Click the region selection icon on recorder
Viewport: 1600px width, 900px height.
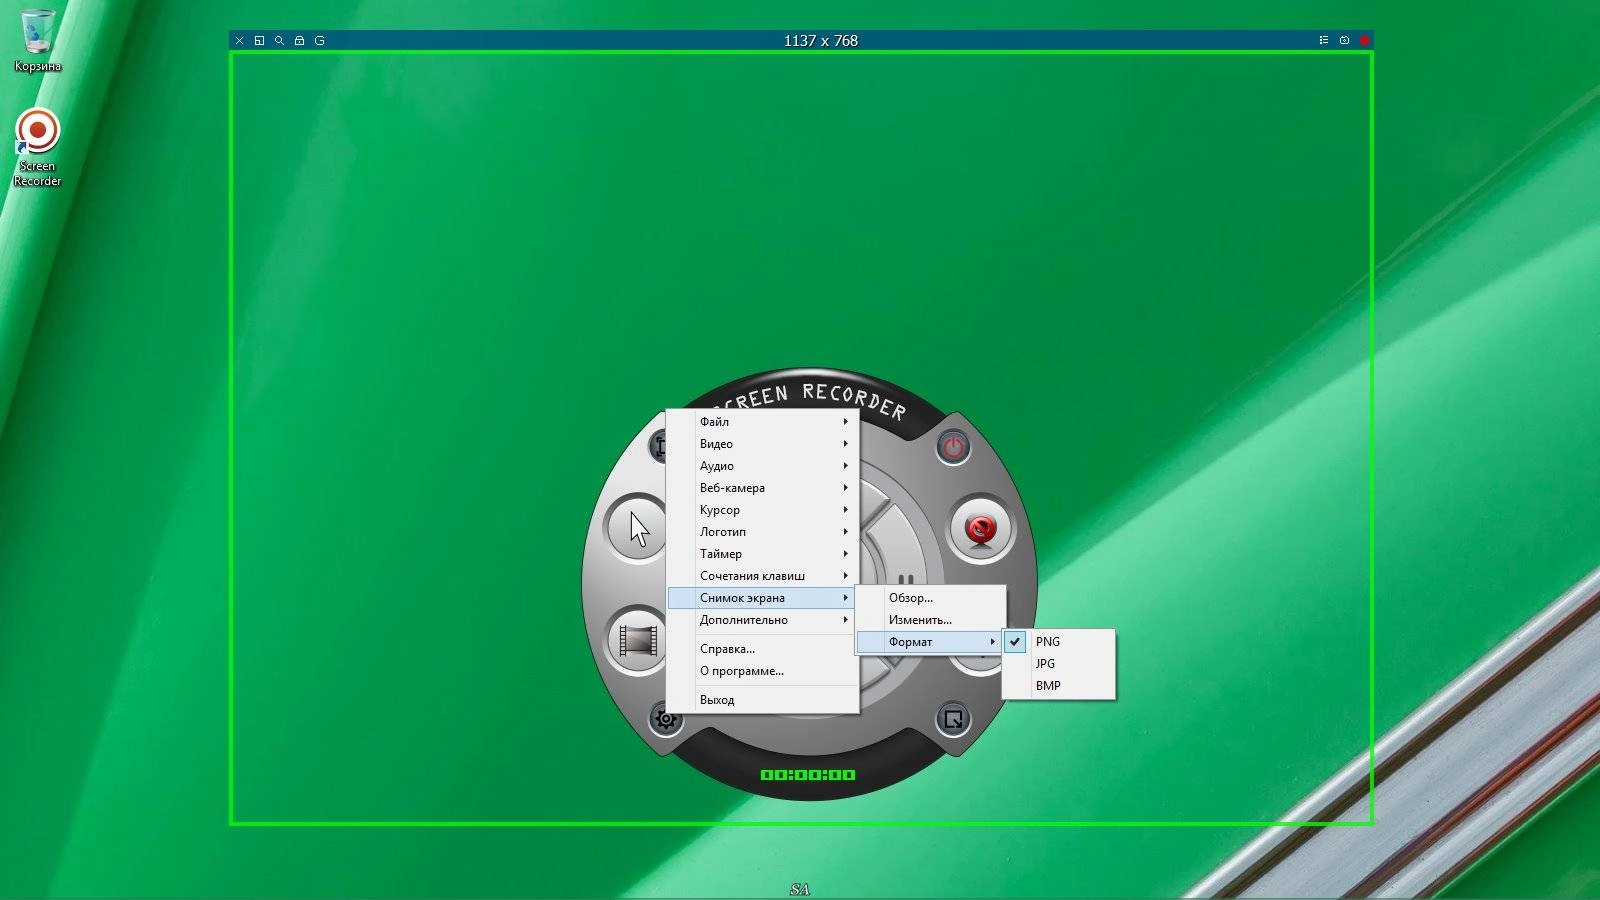[x=659, y=447]
